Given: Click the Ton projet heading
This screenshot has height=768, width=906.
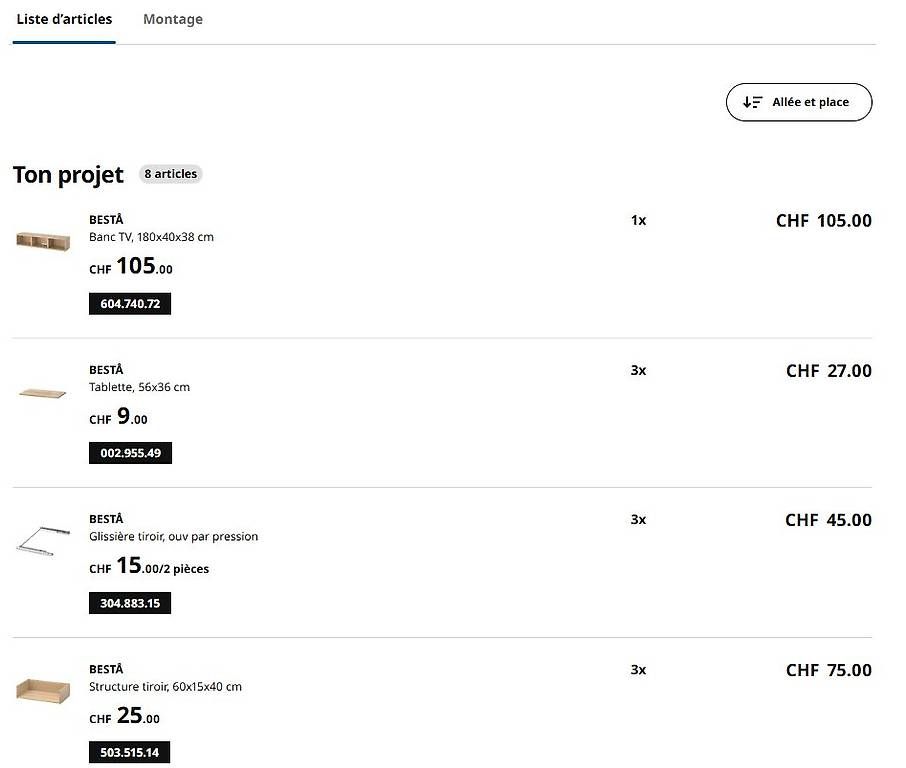Looking at the screenshot, I should pos(68,175).
